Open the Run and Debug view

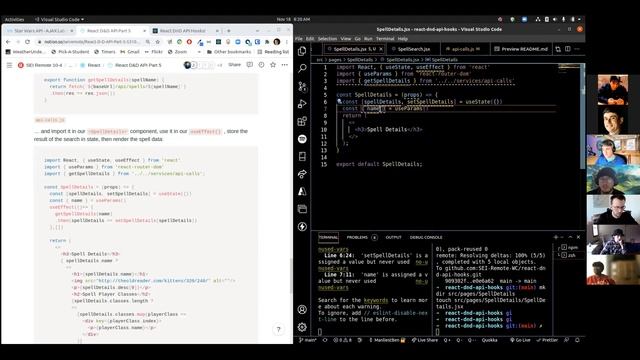point(302,104)
